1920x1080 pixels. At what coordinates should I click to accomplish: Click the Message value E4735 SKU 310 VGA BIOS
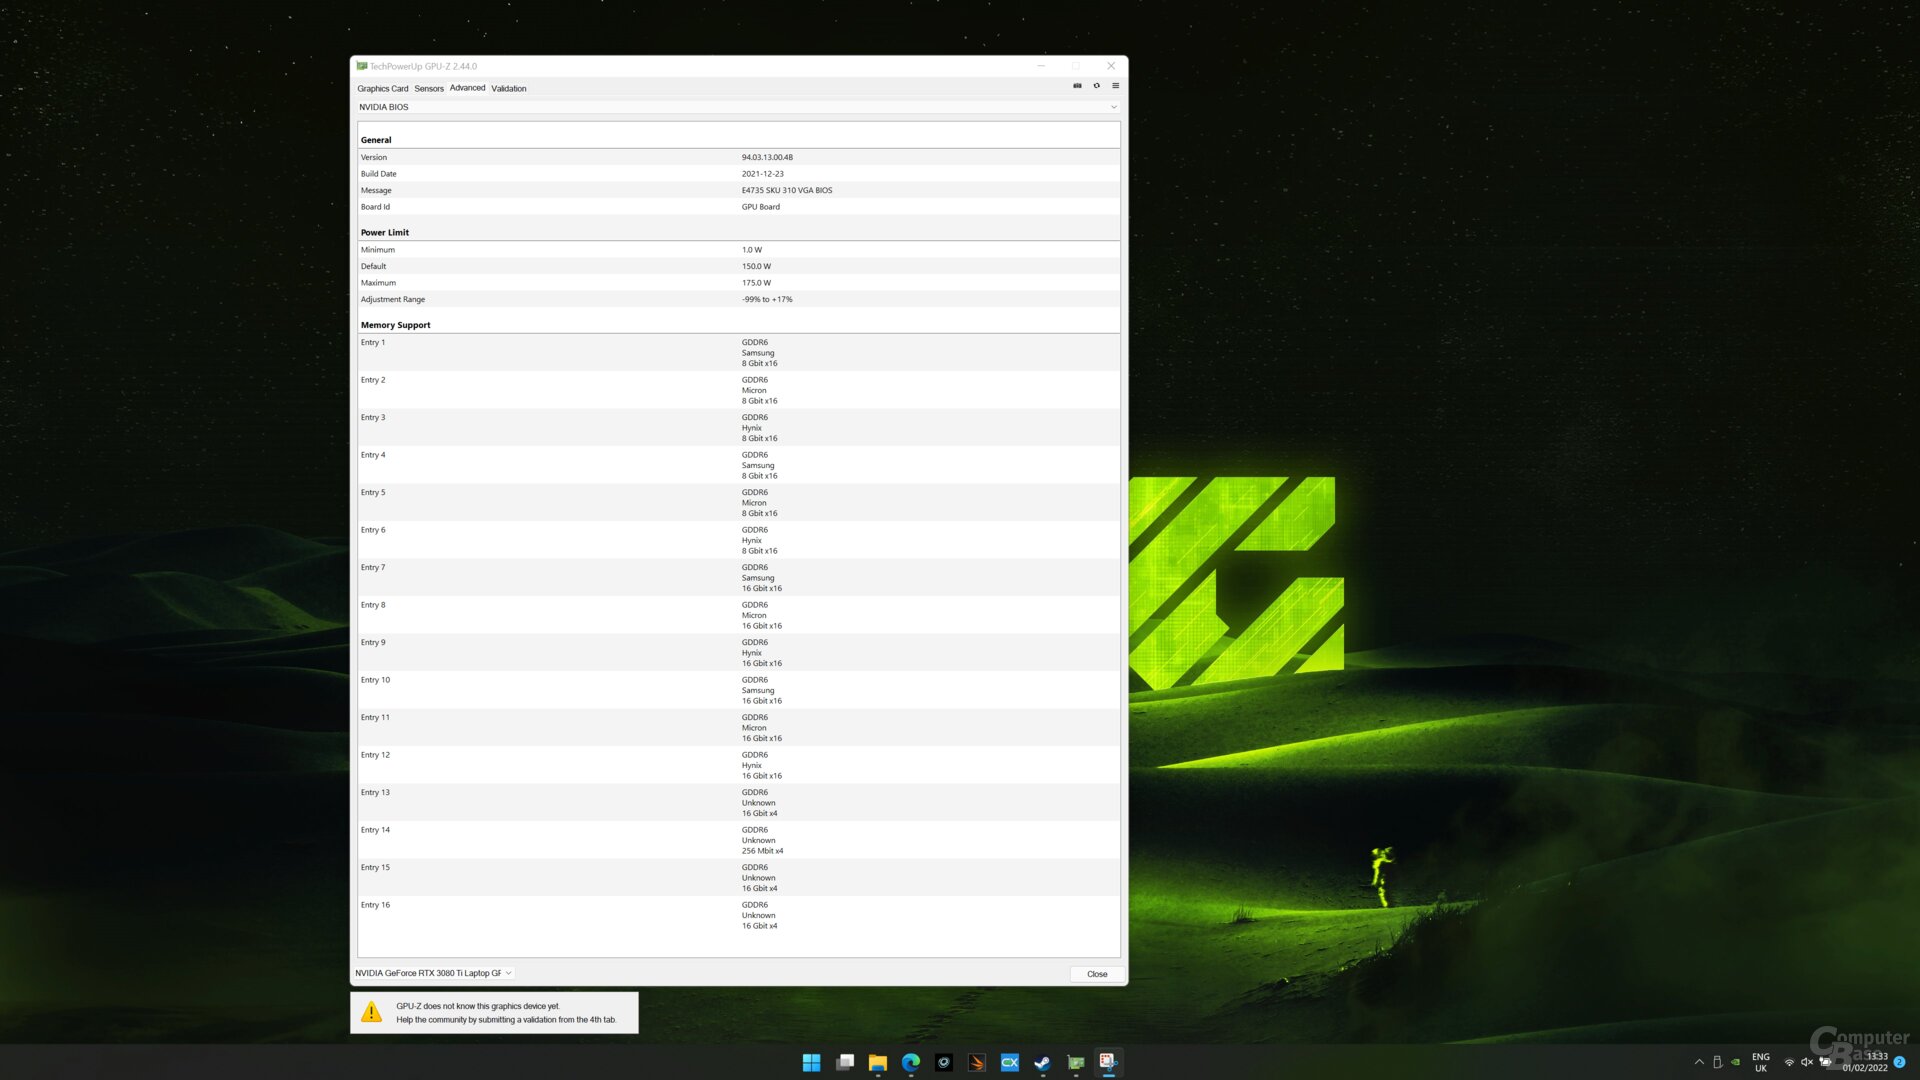(787, 190)
